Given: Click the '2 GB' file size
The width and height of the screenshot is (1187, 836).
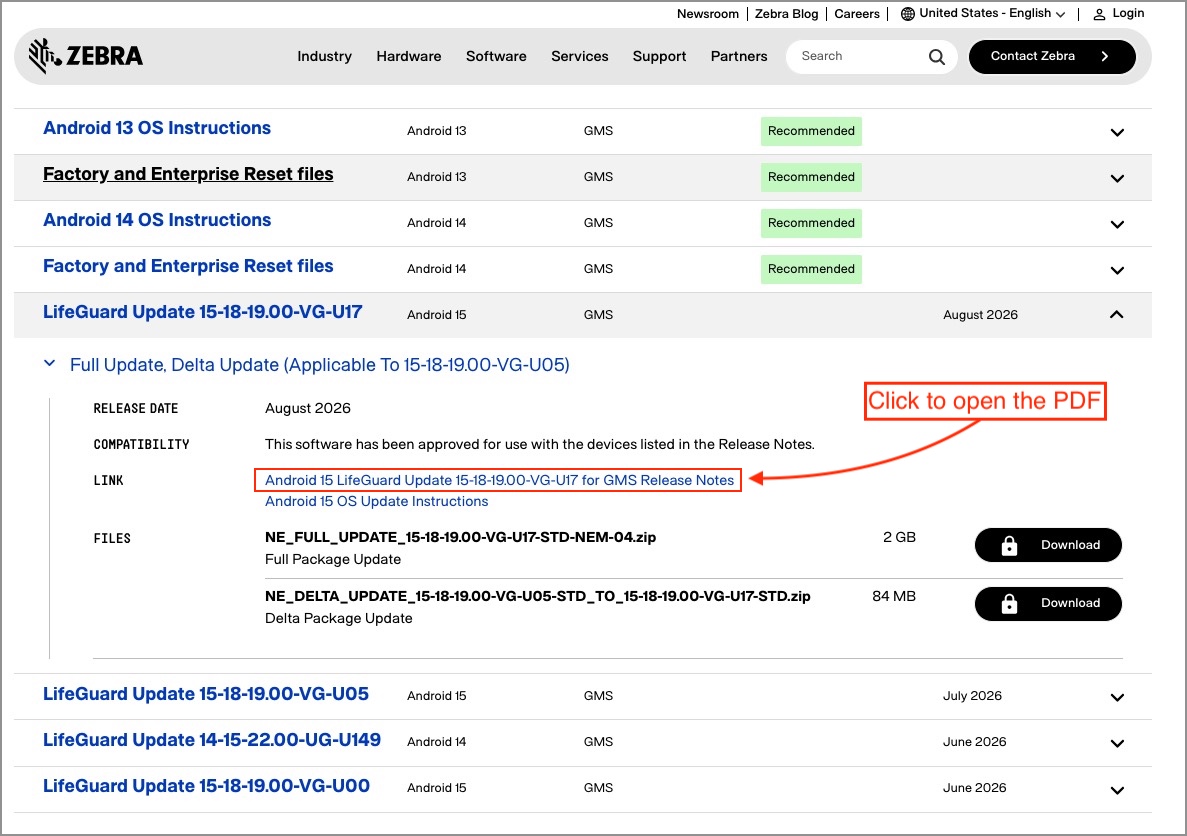Looking at the screenshot, I should [899, 538].
